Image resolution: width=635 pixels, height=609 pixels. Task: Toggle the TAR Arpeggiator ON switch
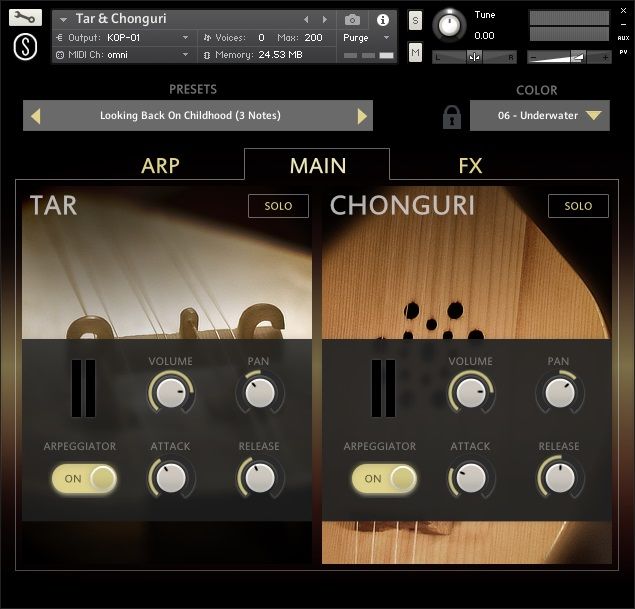click(x=84, y=478)
